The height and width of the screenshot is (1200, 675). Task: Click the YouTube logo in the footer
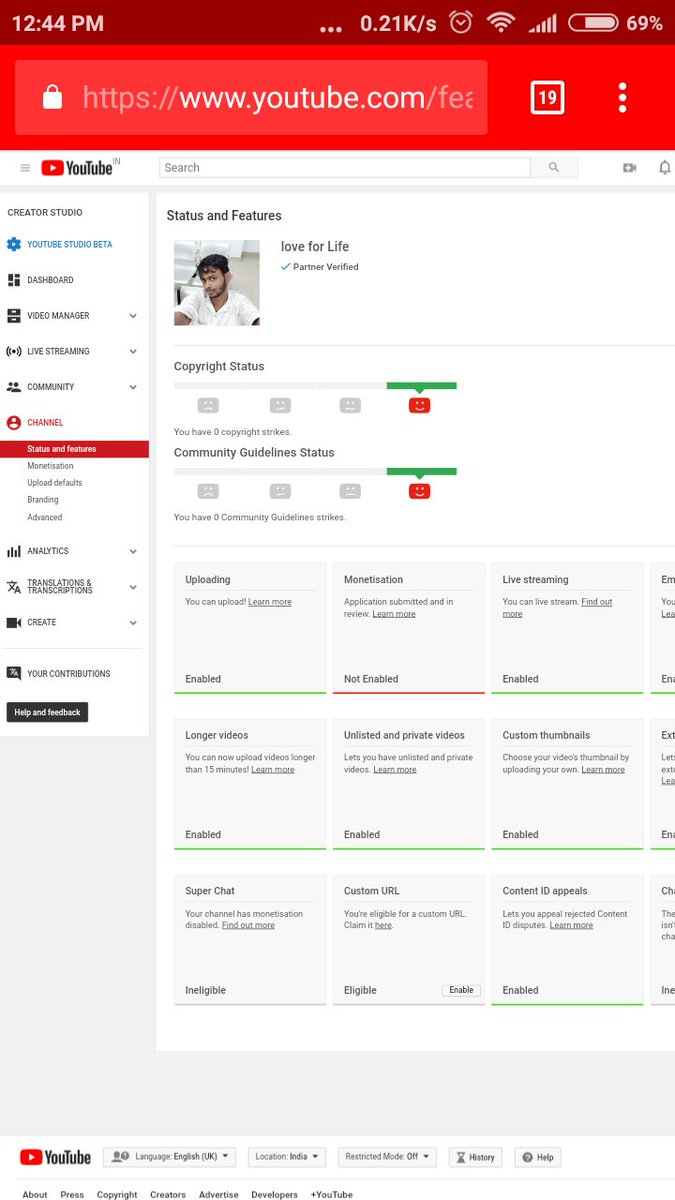click(55, 1157)
